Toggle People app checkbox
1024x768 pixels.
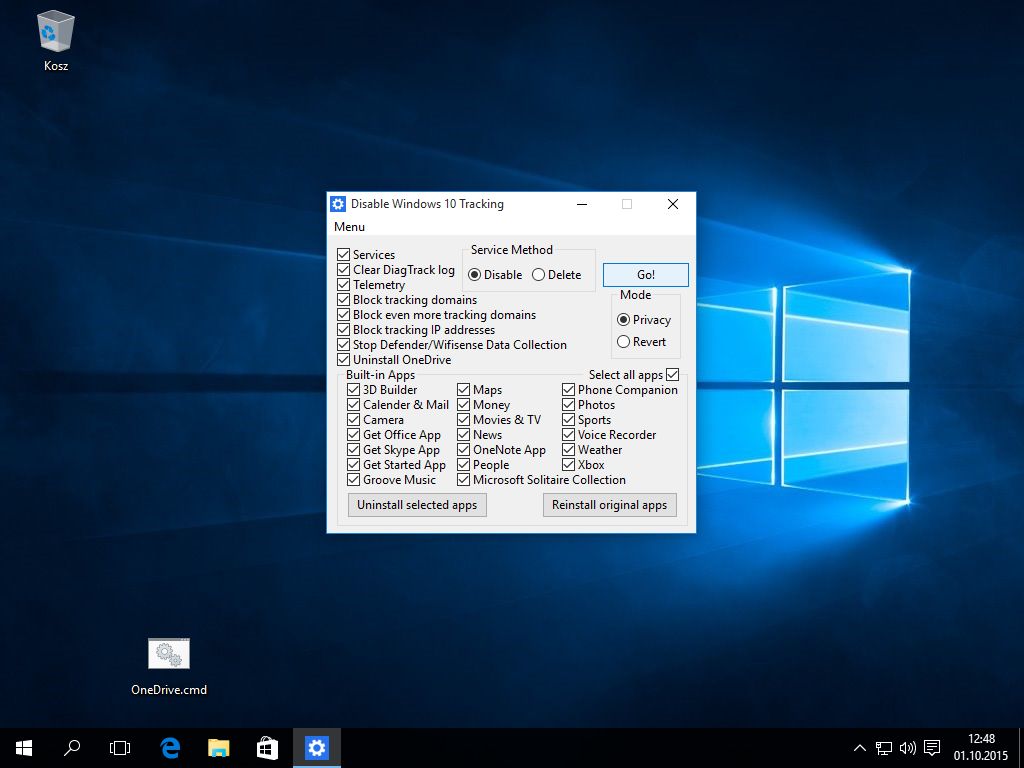[x=463, y=464]
